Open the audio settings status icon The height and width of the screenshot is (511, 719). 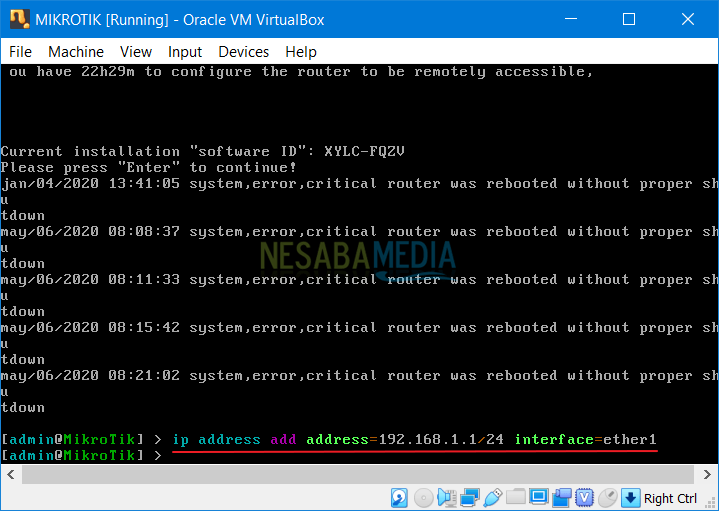[446, 498]
